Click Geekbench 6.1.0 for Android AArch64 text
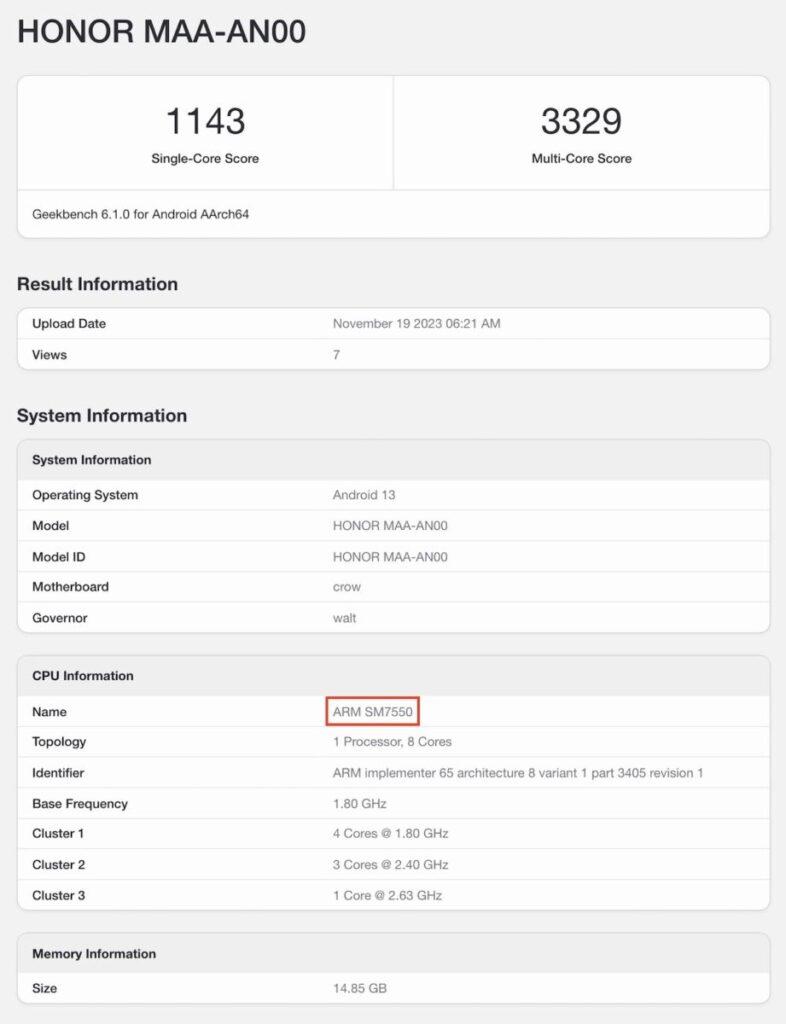This screenshot has width=786, height=1024. 140,214
